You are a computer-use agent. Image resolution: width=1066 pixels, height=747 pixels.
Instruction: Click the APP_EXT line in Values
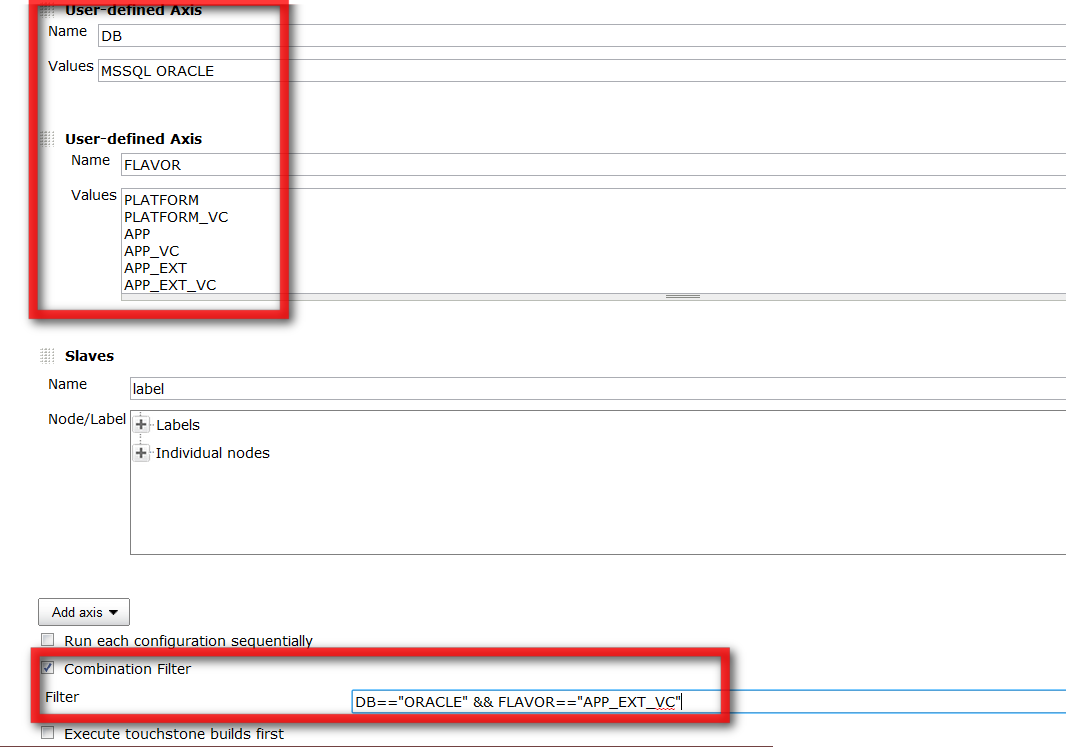pos(155,268)
